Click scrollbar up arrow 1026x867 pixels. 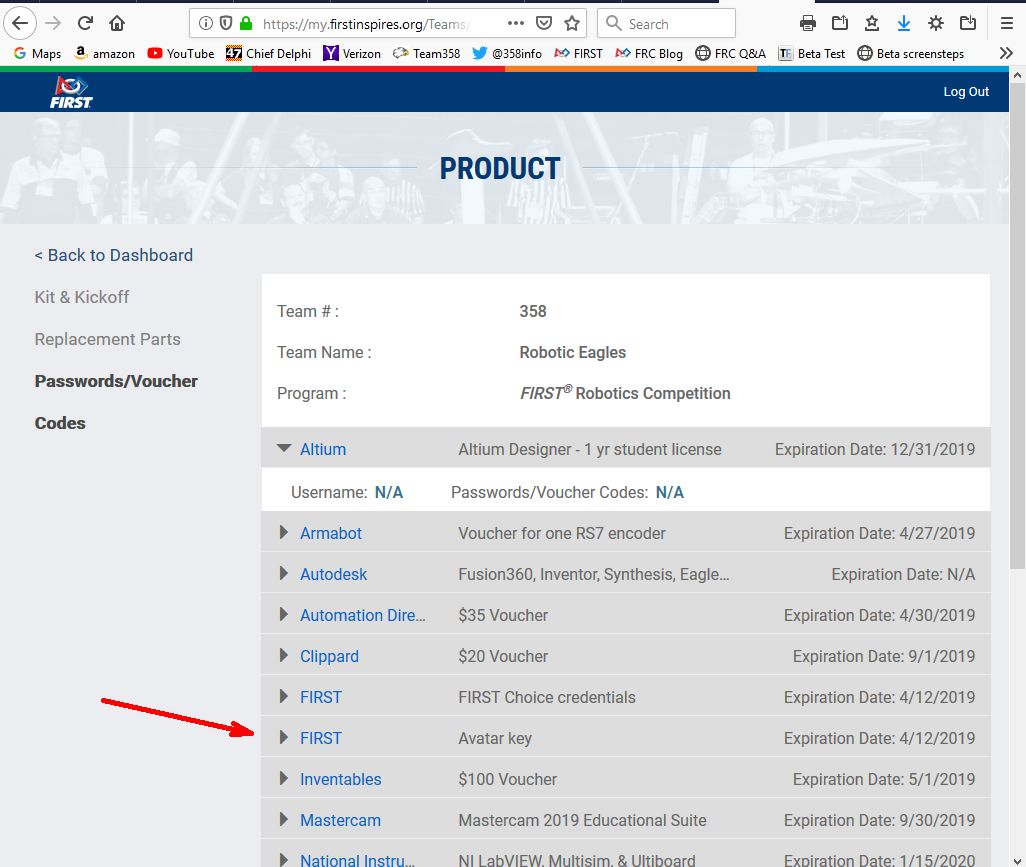[1017, 75]
